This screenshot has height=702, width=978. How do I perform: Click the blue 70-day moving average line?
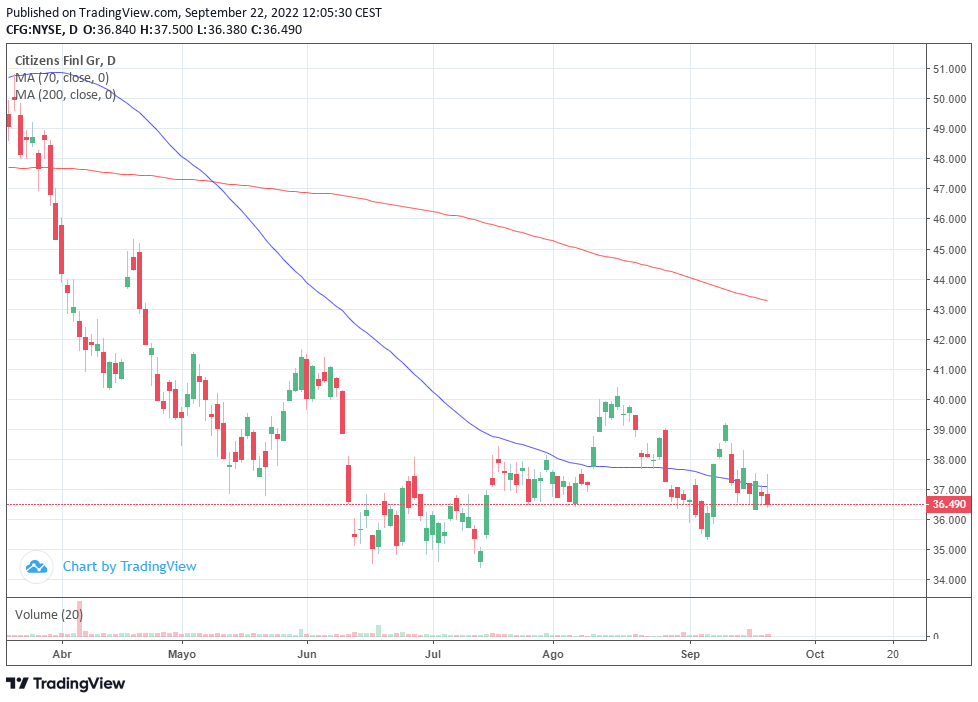387,349
